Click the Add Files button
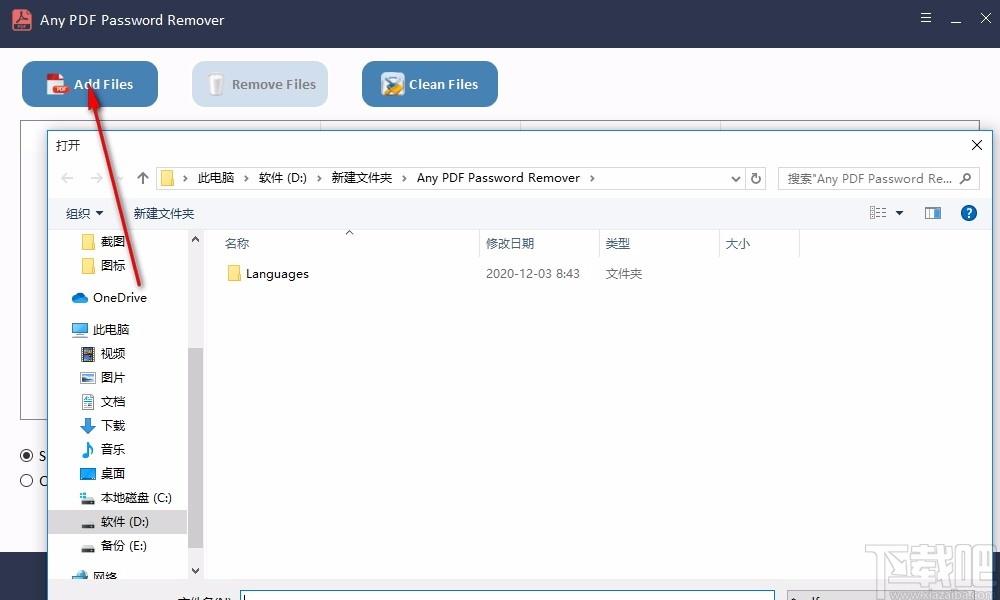1000x600 pixels. coord(90,84)
